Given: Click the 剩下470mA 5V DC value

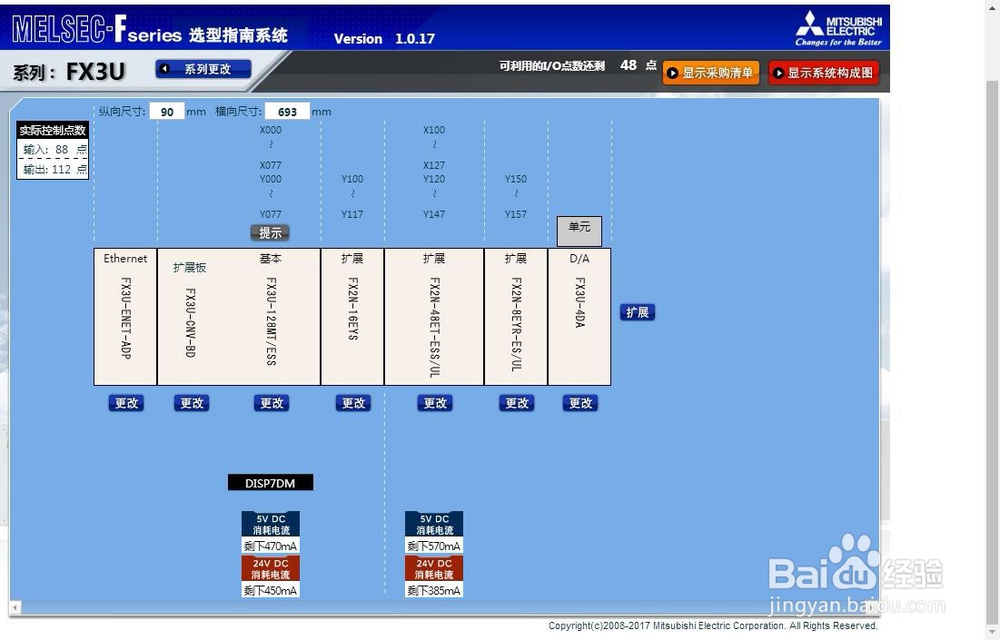Looking at the screenshot, I should pyautogui.click(x=270, y=546).
